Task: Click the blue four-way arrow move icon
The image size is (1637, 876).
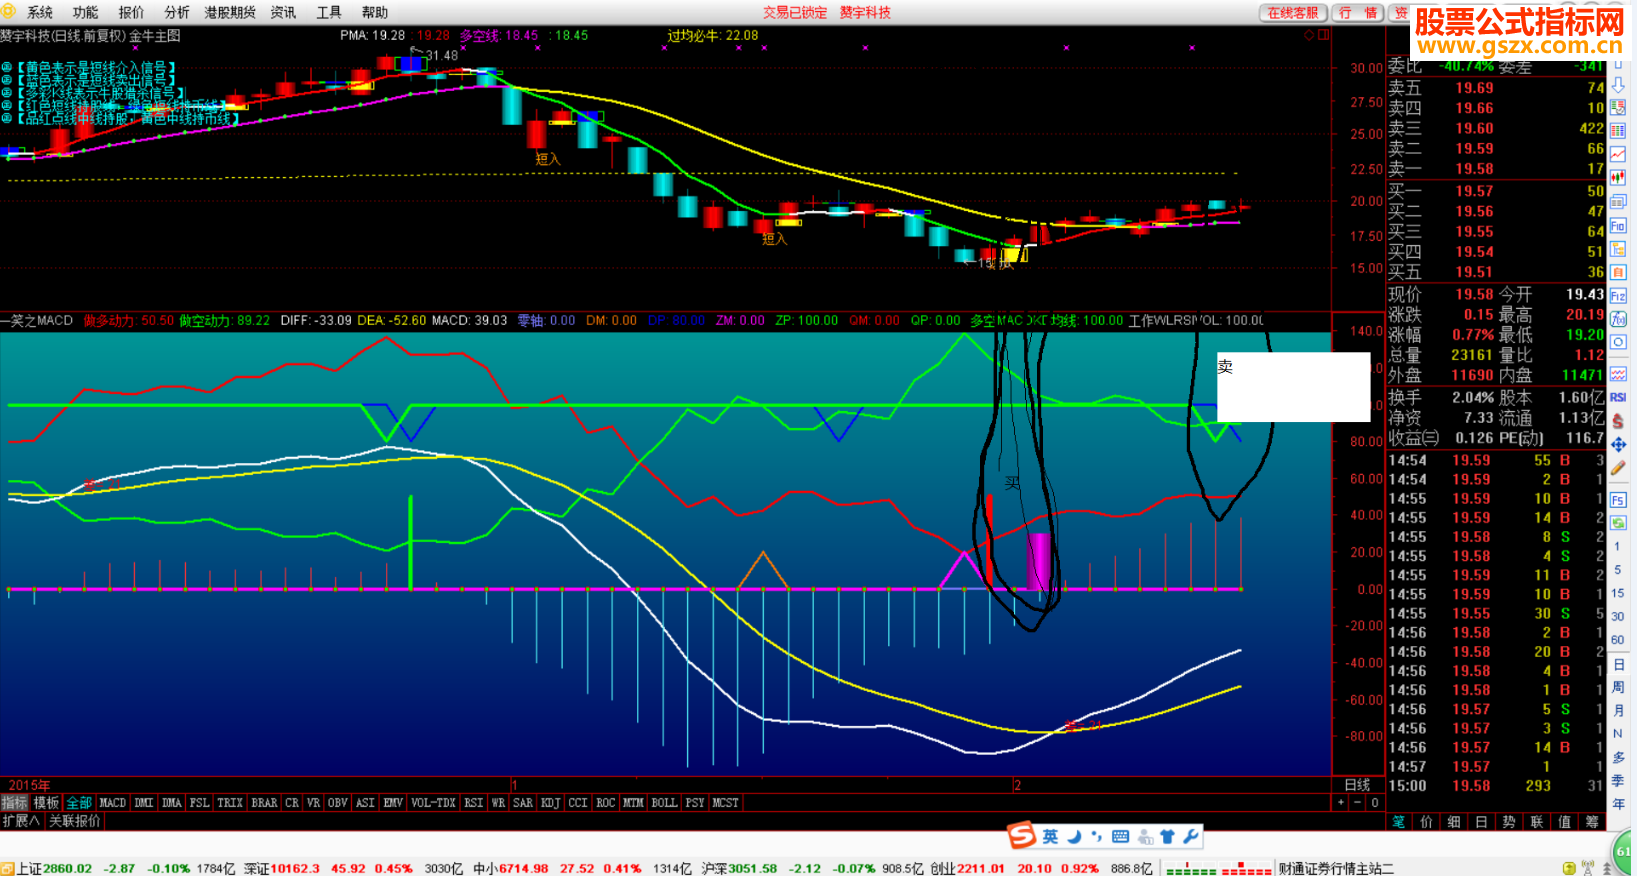Action: click(1618, 444)
